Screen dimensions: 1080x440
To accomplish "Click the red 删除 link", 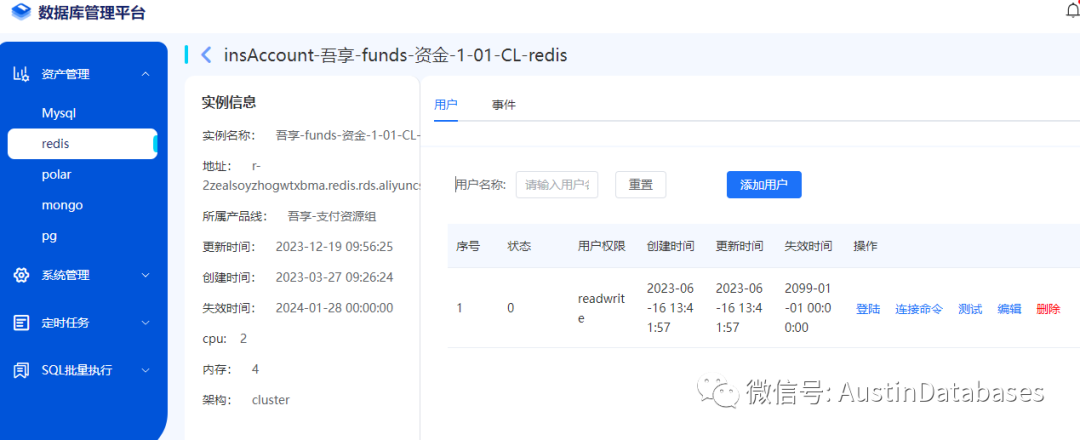I will pyautogui.click(x=1048, y=309).
